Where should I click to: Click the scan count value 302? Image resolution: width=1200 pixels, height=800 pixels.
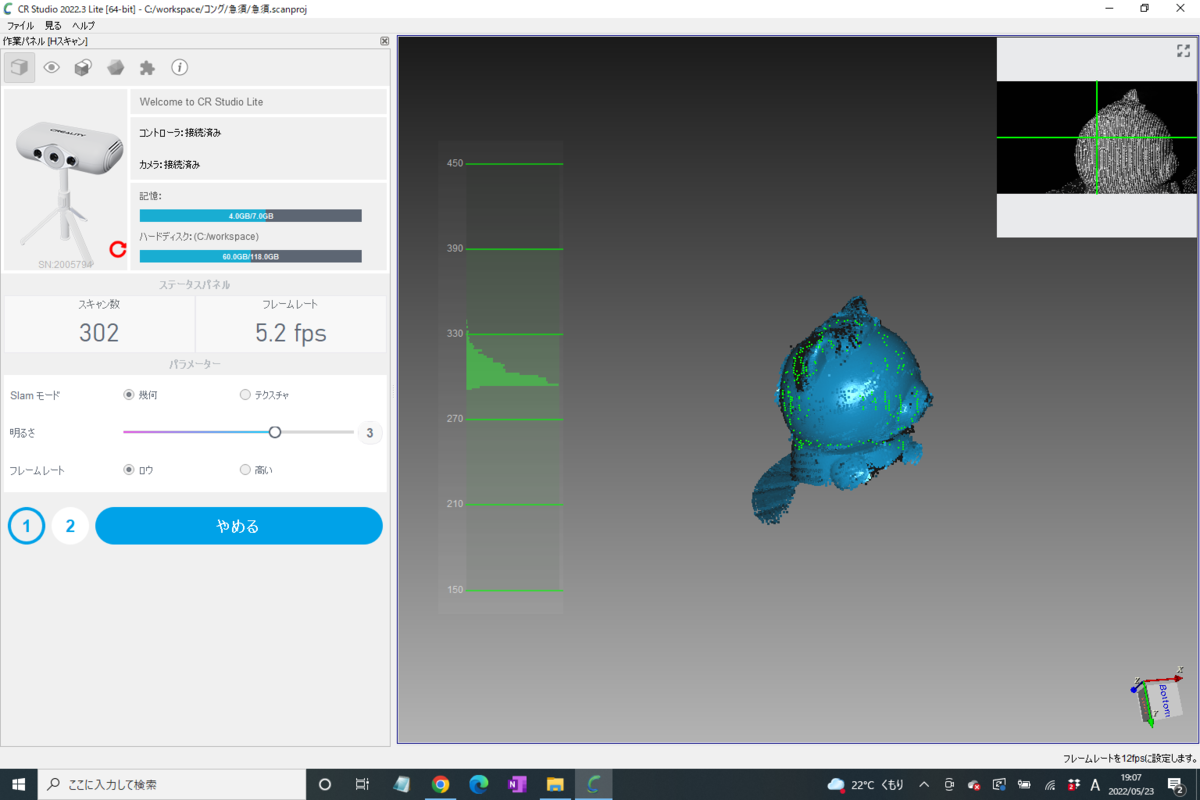99,333
